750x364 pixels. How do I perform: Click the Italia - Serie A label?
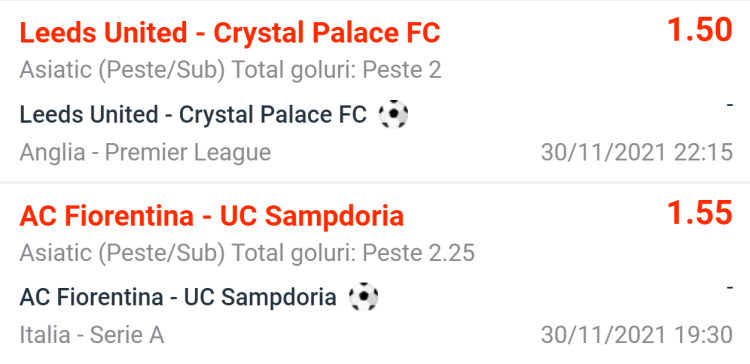tap(92, 335)
